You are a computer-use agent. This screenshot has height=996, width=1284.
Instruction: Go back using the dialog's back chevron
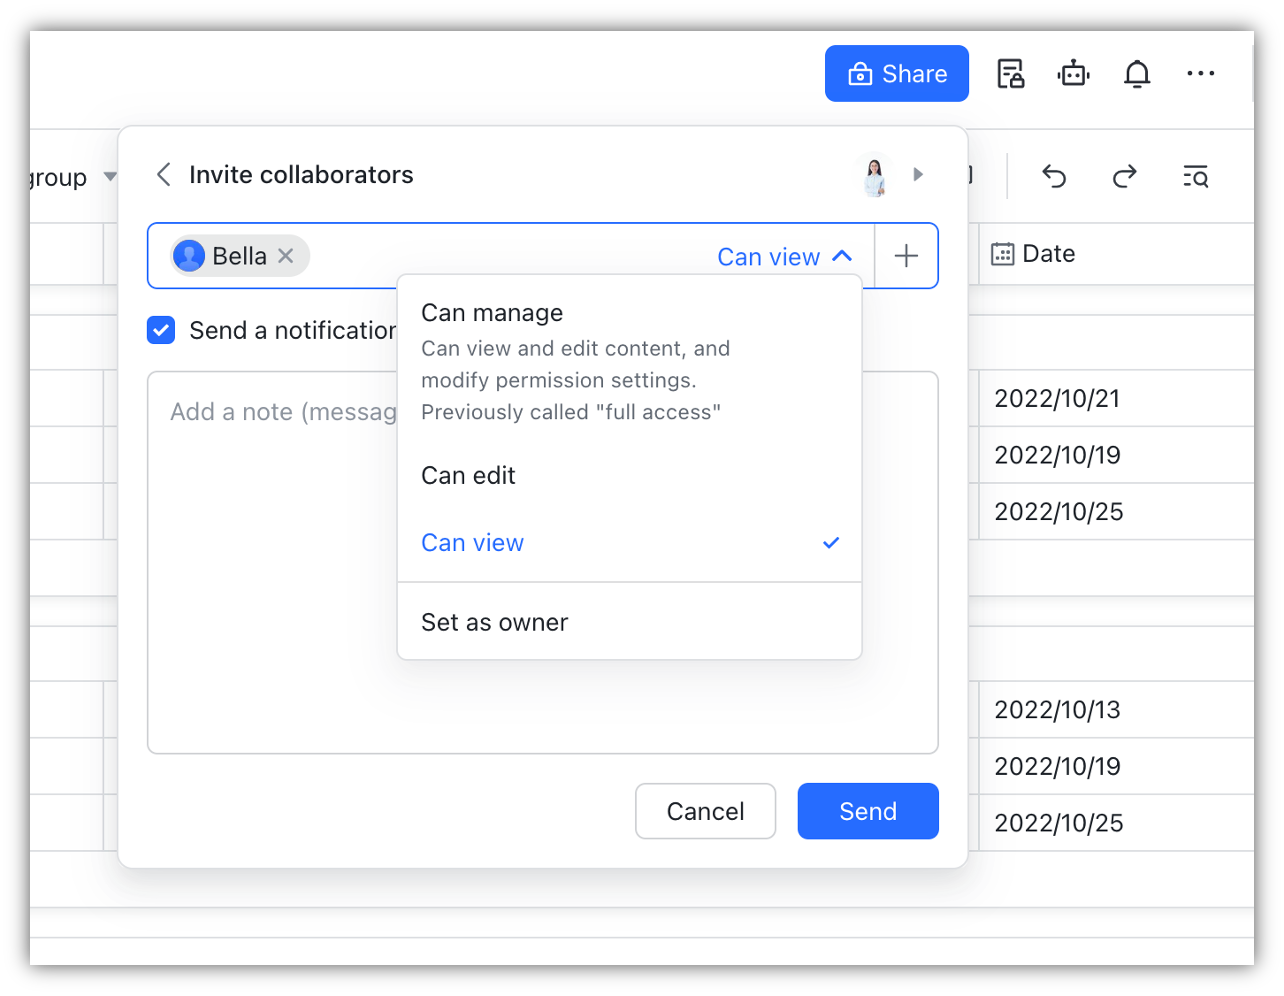(x=163, y=174)
